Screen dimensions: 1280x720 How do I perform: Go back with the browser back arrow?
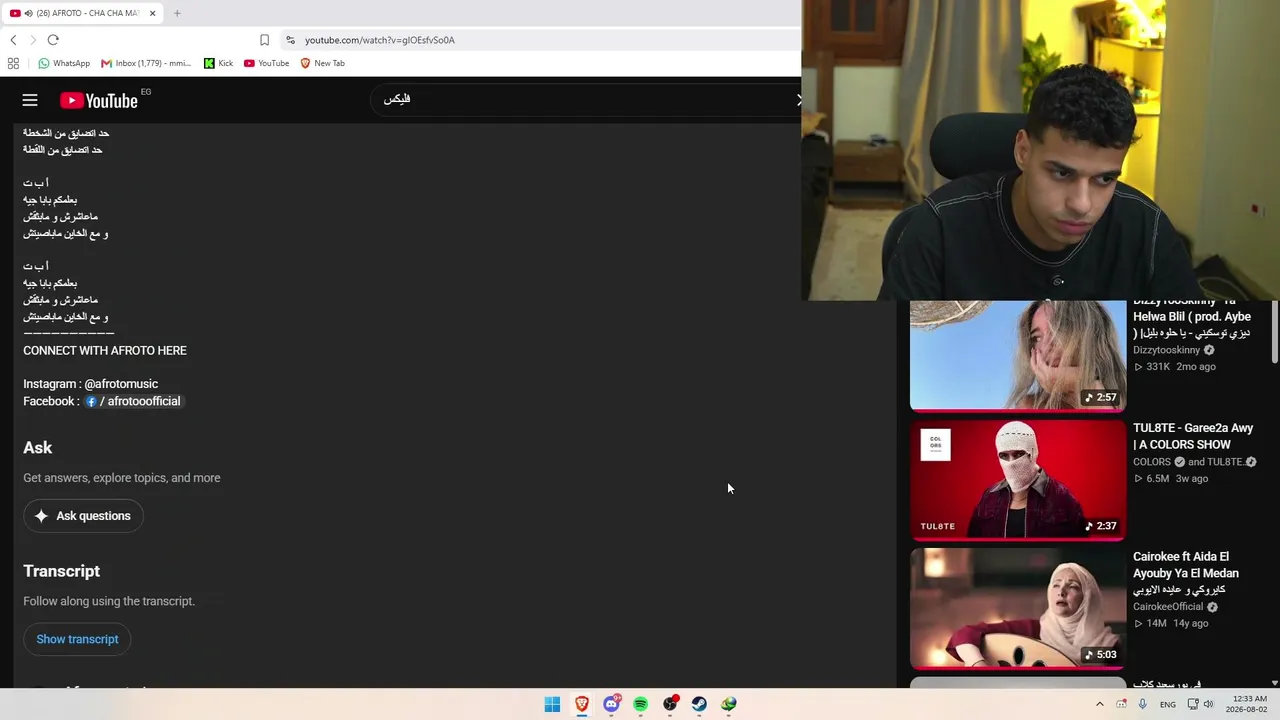pos(13,40)
